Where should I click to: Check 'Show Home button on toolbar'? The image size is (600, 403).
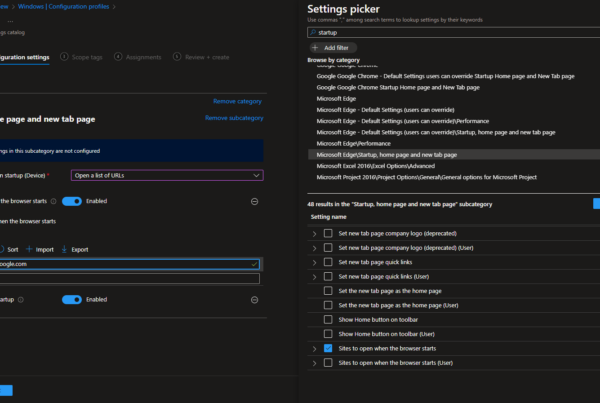coord(328,320)
